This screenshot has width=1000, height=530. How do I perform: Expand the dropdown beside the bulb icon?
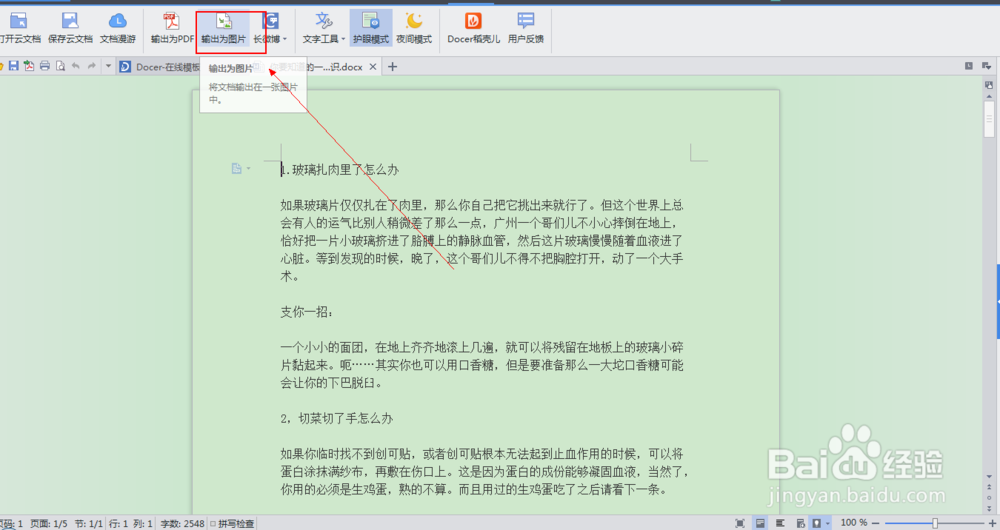827,524
